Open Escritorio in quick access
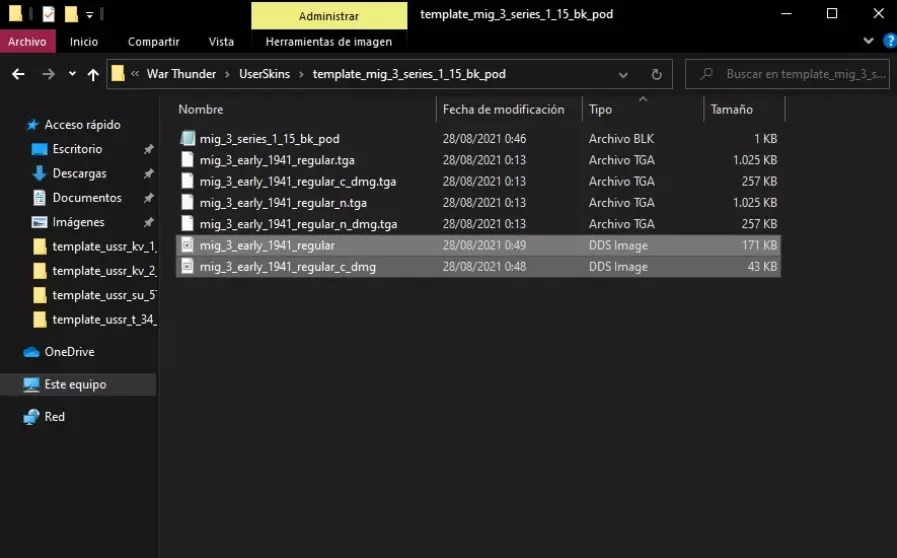 pos(77,149)
